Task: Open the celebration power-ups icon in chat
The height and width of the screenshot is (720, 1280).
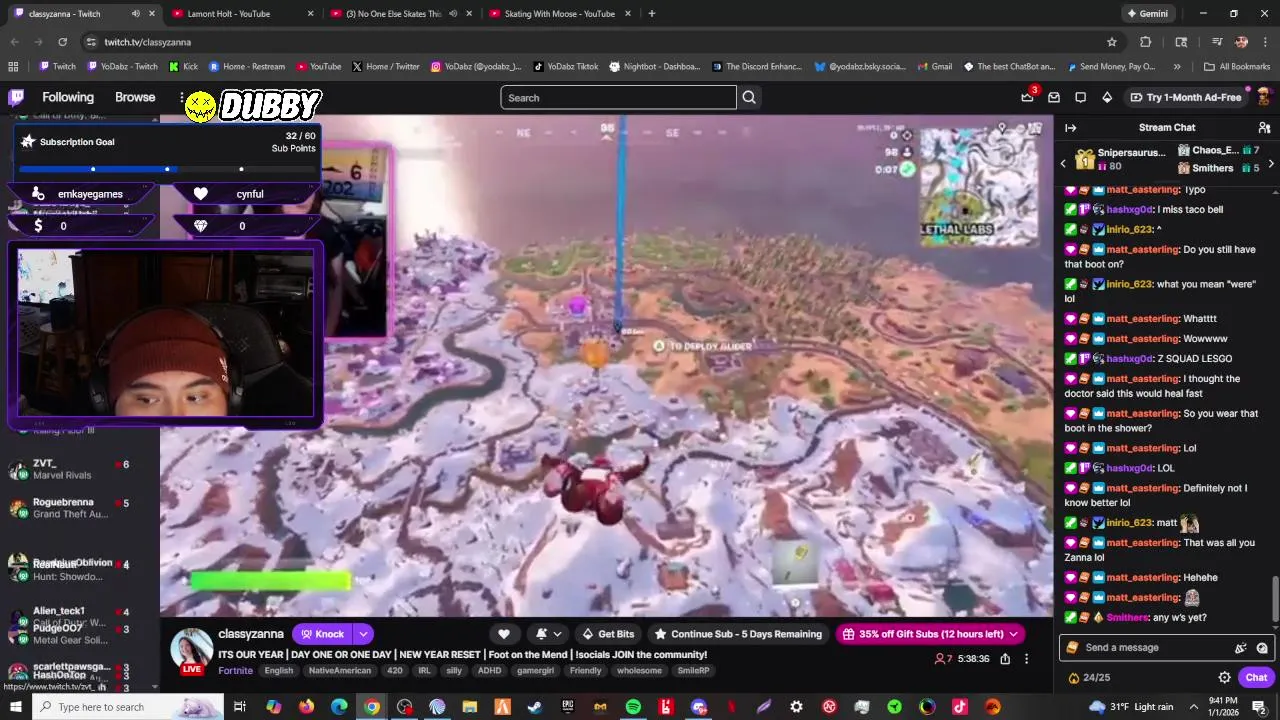Action: (1241, 647)
